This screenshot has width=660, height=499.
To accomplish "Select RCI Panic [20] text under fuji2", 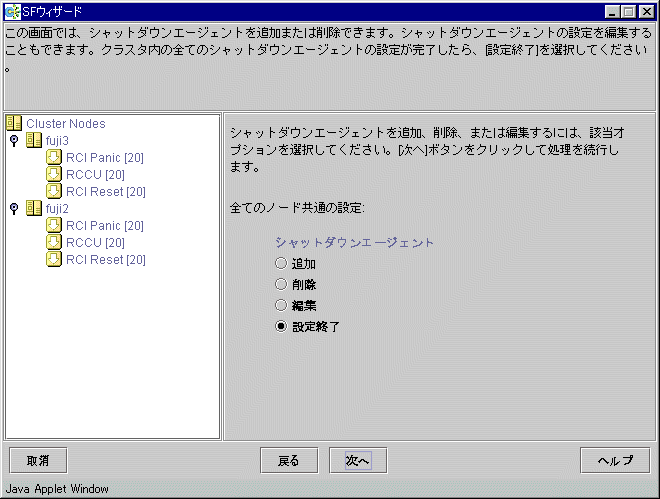I will 105,226.
